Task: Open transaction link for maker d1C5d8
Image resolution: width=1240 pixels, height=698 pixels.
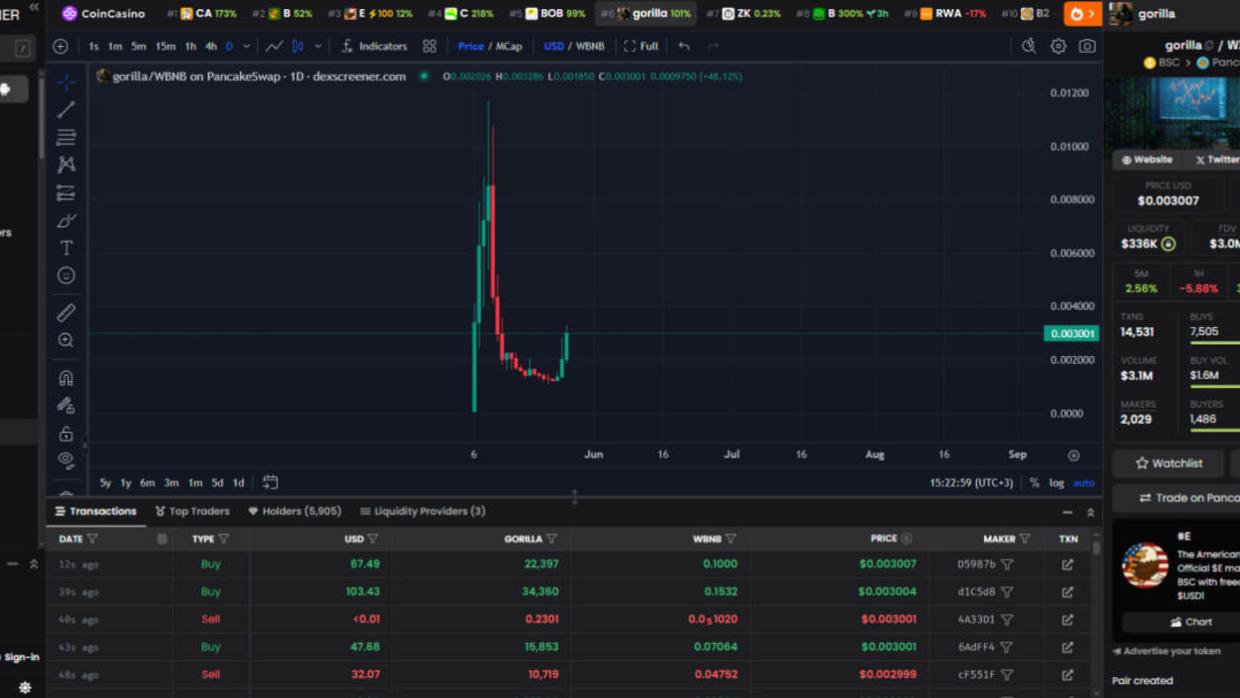Action: 1068,592
